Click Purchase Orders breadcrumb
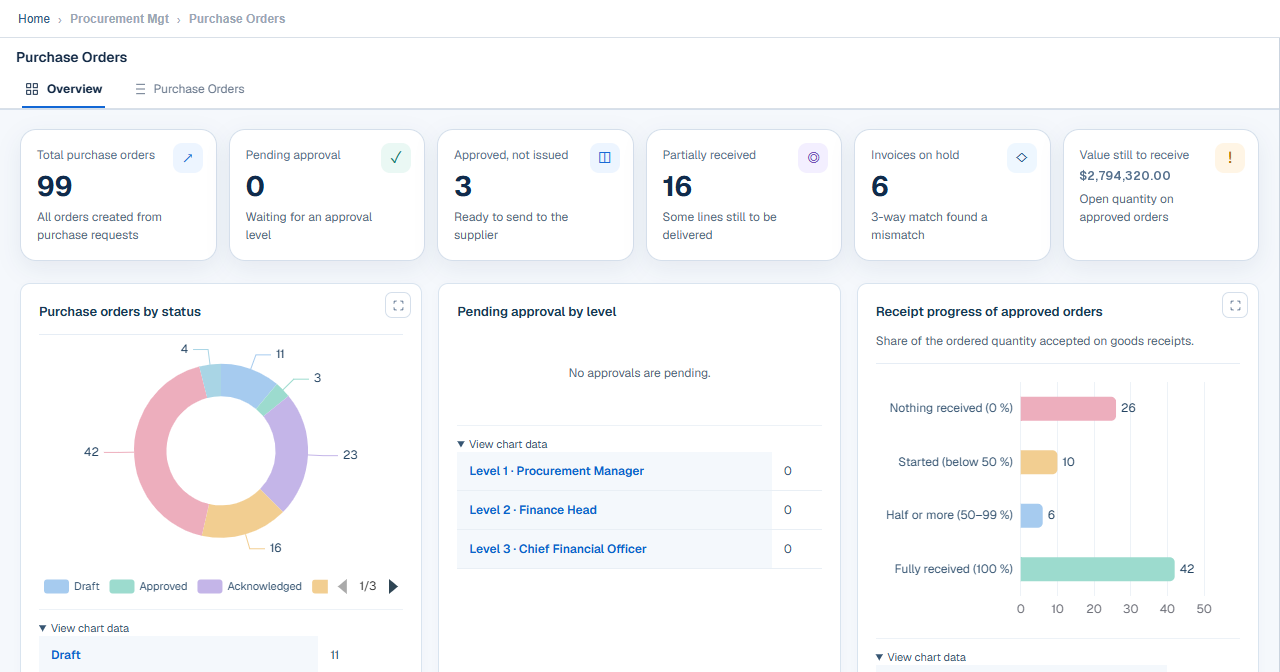This screenshot has width=1280, height=672. (x=237, y=19)
